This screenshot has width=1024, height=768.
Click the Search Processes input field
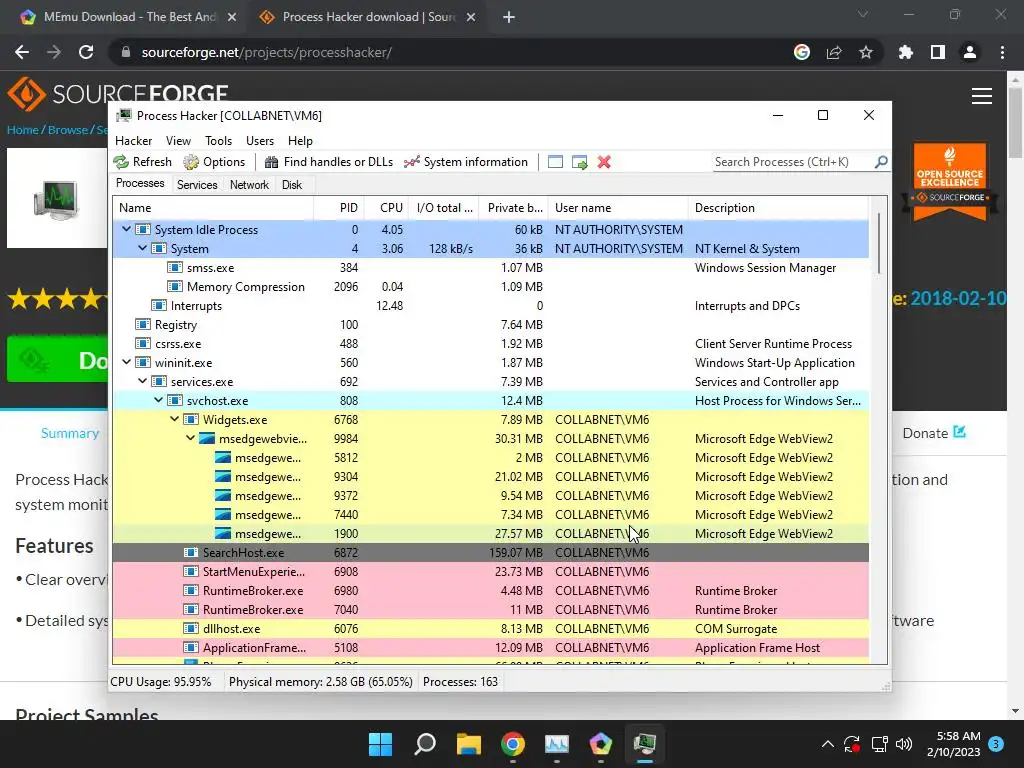point(792,162)
